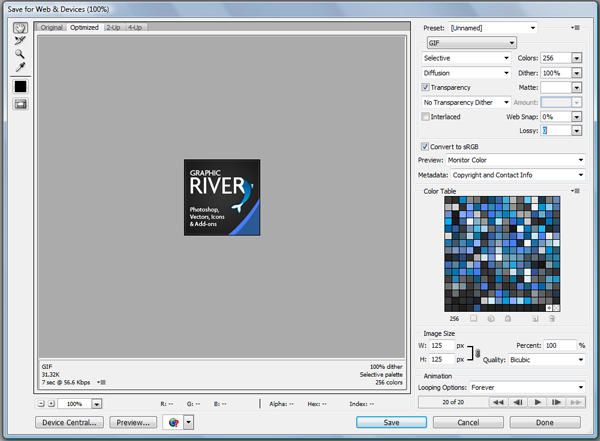Open the Preset dropdown
Image resolution: width=600 pixels, height=441 pixels.
coord(493,28)
